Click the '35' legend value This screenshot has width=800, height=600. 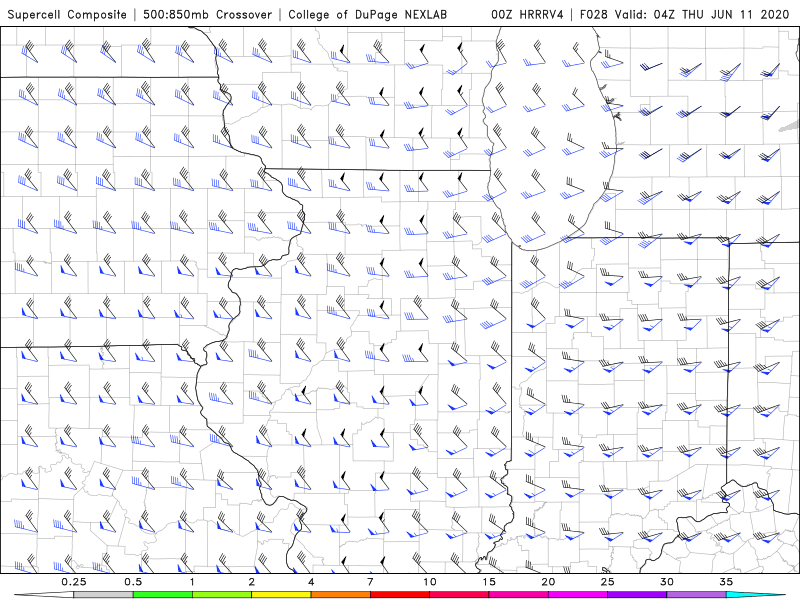(727, 582)
